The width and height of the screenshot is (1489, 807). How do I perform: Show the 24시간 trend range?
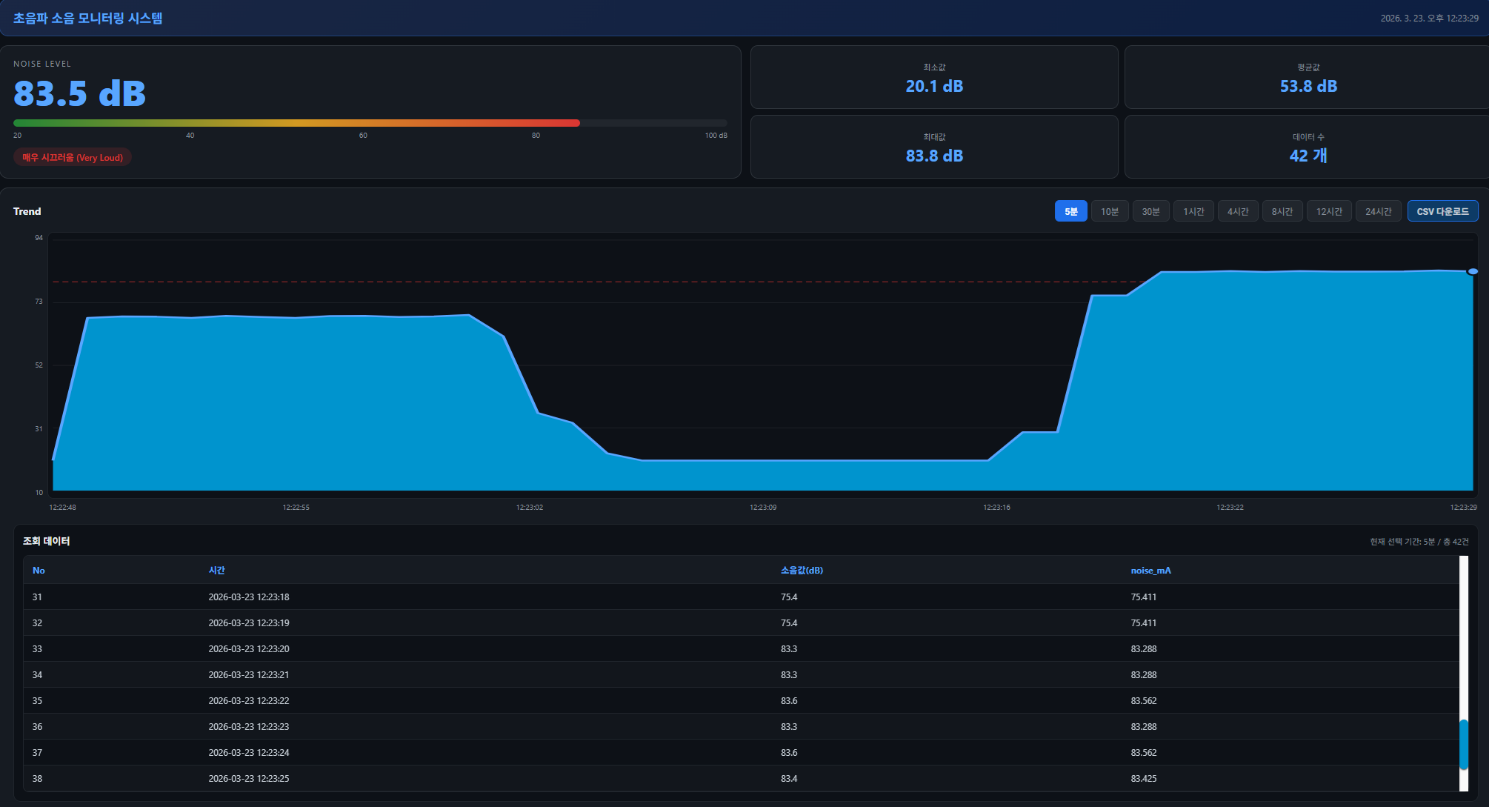click(x=1378, y=211)
